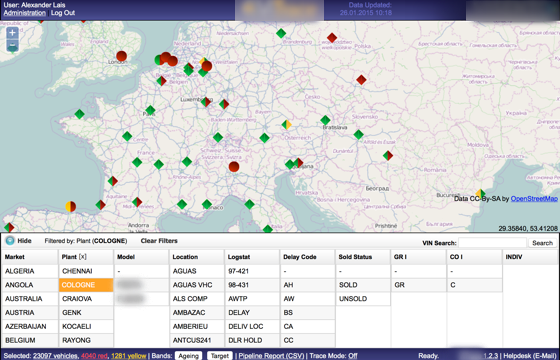Click the VIN Search input field
The width and height of the screenshot is (560, 360).
click(x=492, y=243)
